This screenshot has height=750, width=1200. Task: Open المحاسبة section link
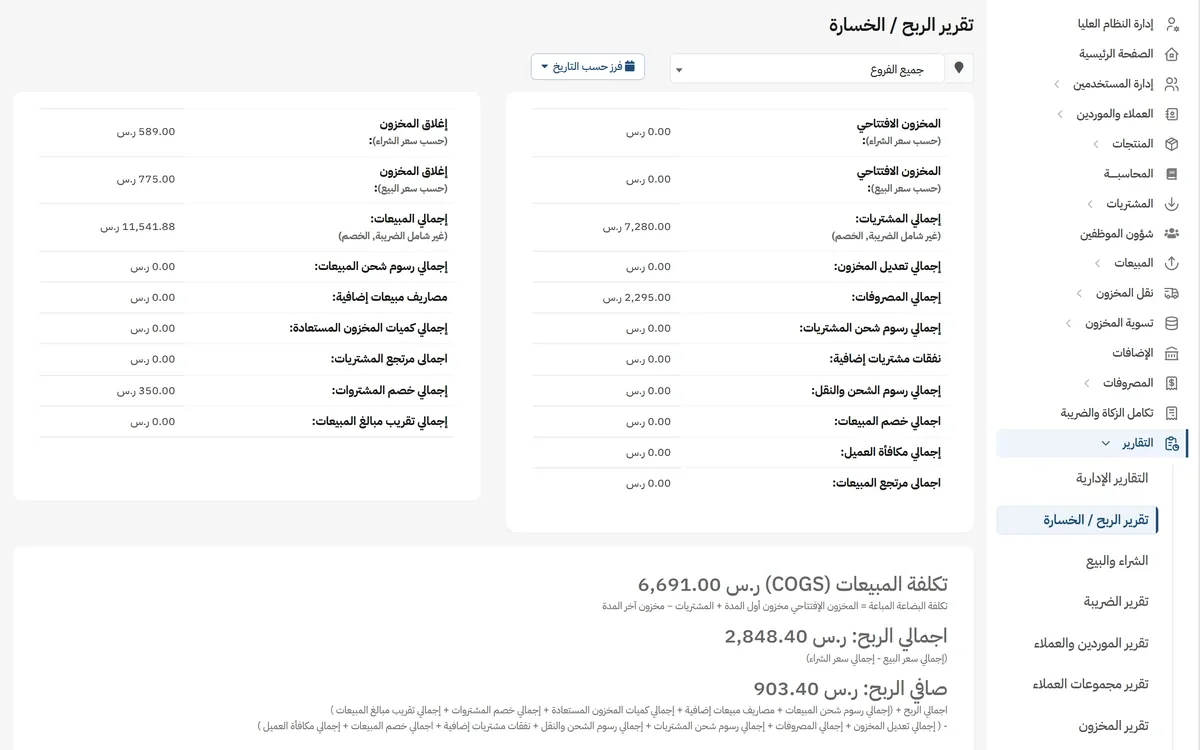coord(1128,174)
